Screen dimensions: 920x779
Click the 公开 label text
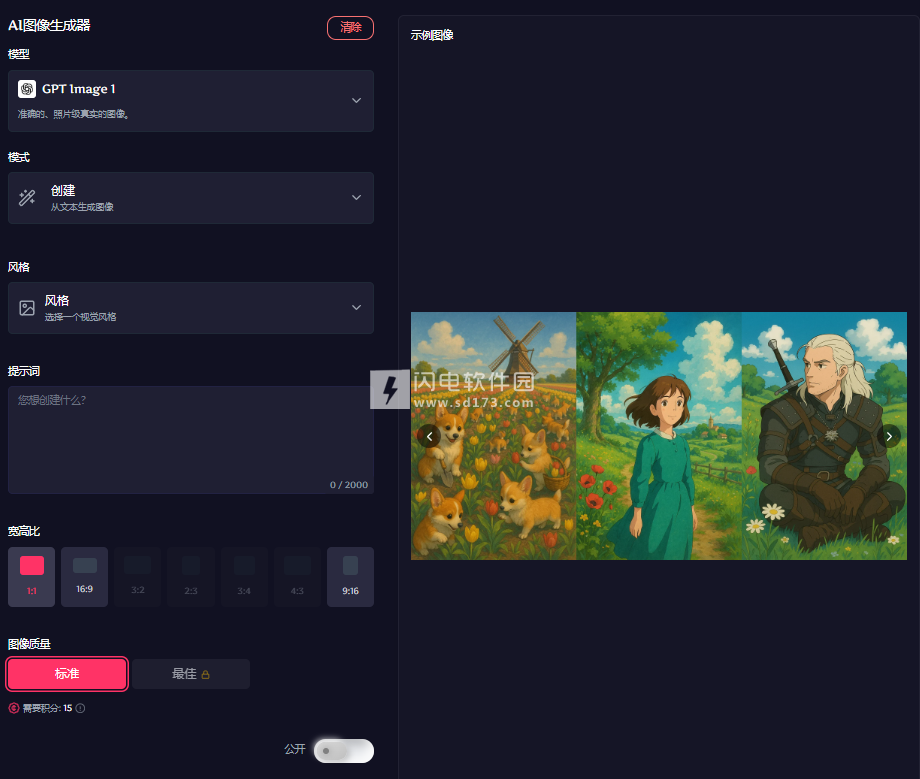(295, 749)
